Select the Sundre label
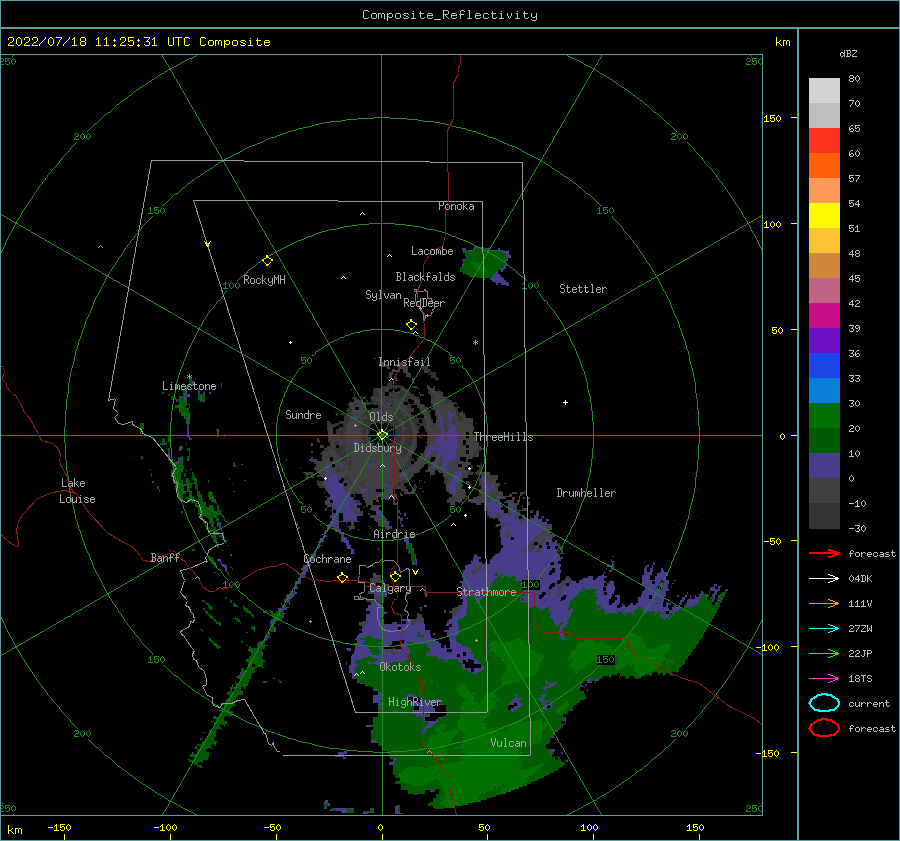 303,415
